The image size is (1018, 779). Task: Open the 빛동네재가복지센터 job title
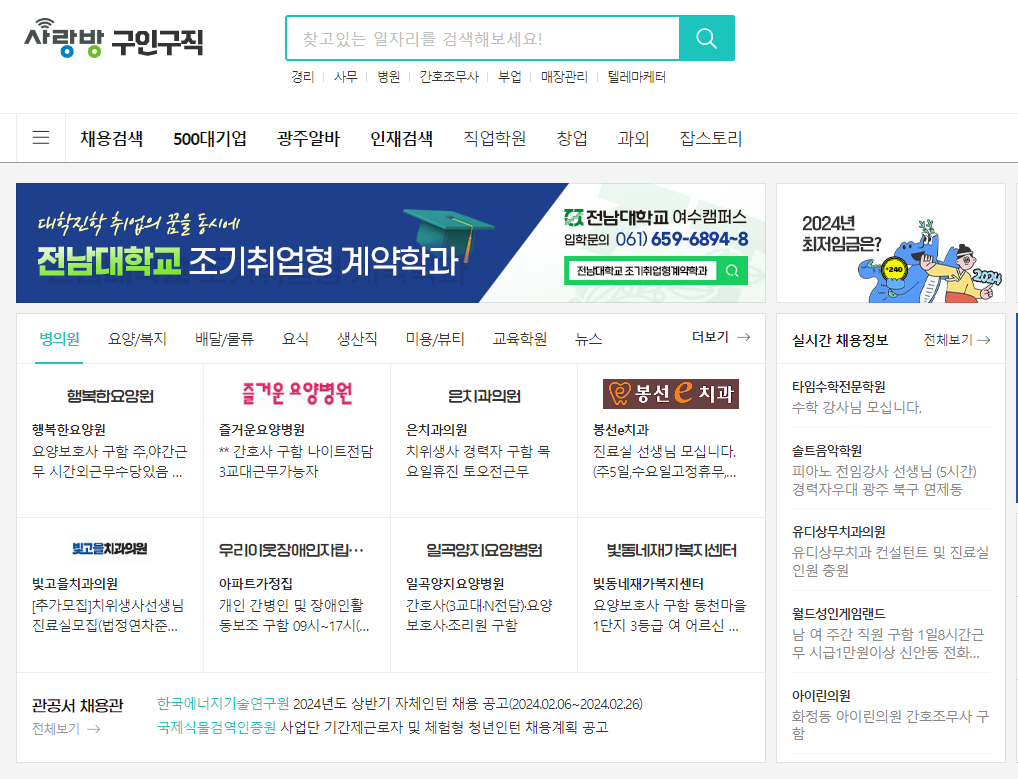[648, 584]
